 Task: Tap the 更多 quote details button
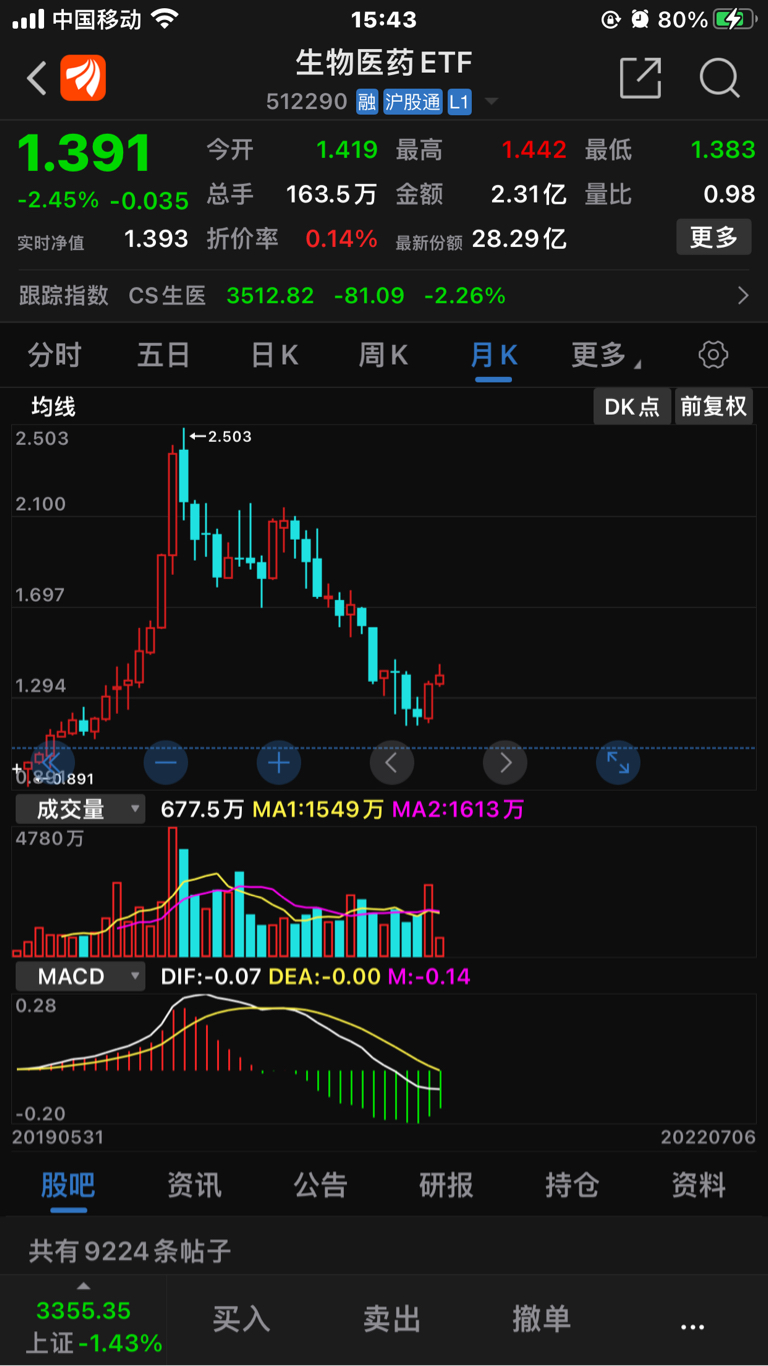click(714, 237)
